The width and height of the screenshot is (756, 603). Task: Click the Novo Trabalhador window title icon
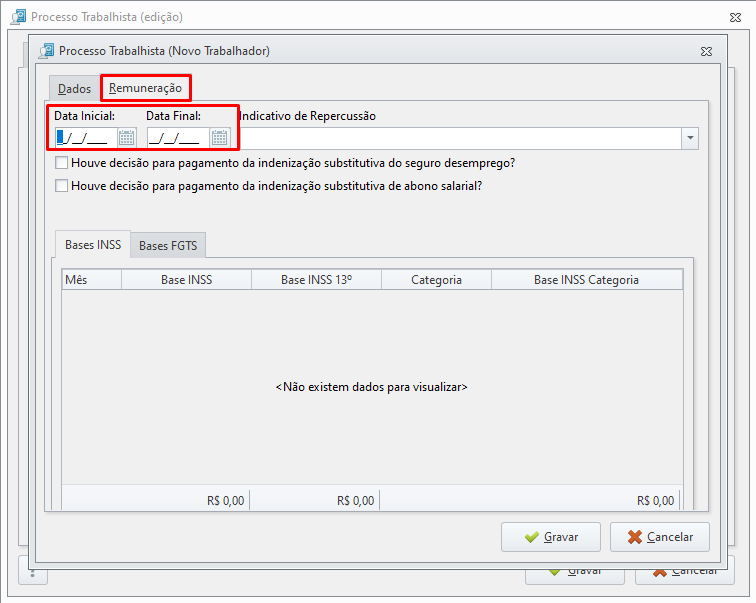point(47,51)
